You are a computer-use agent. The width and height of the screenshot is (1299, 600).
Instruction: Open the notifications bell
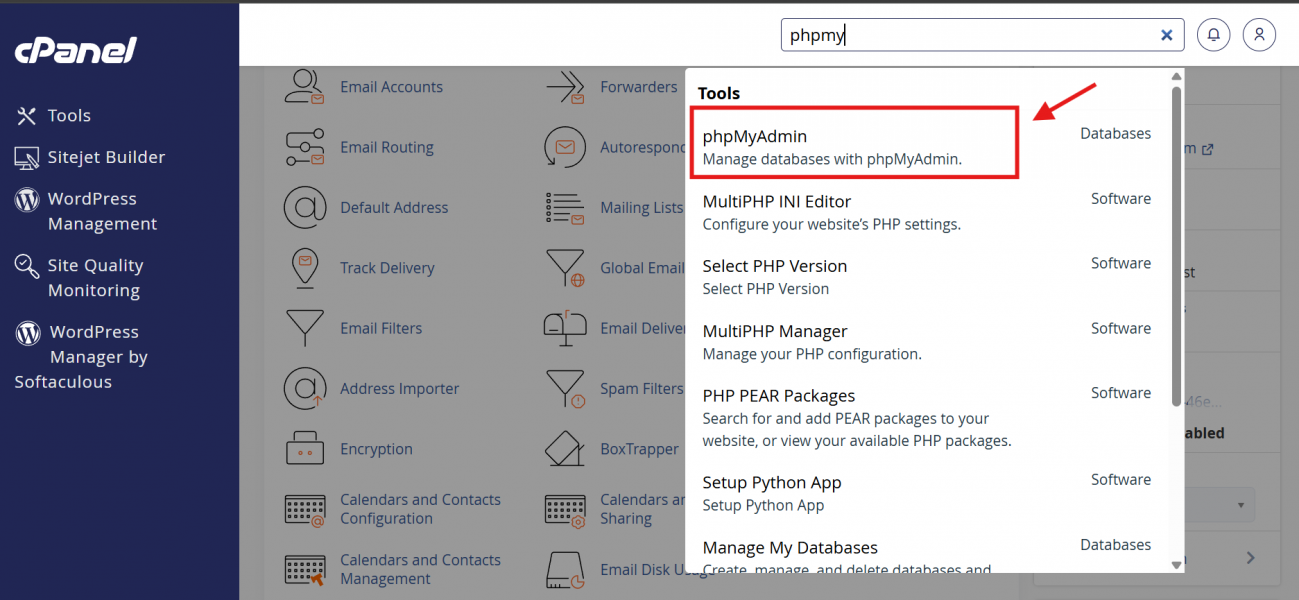coord(1213,35)
